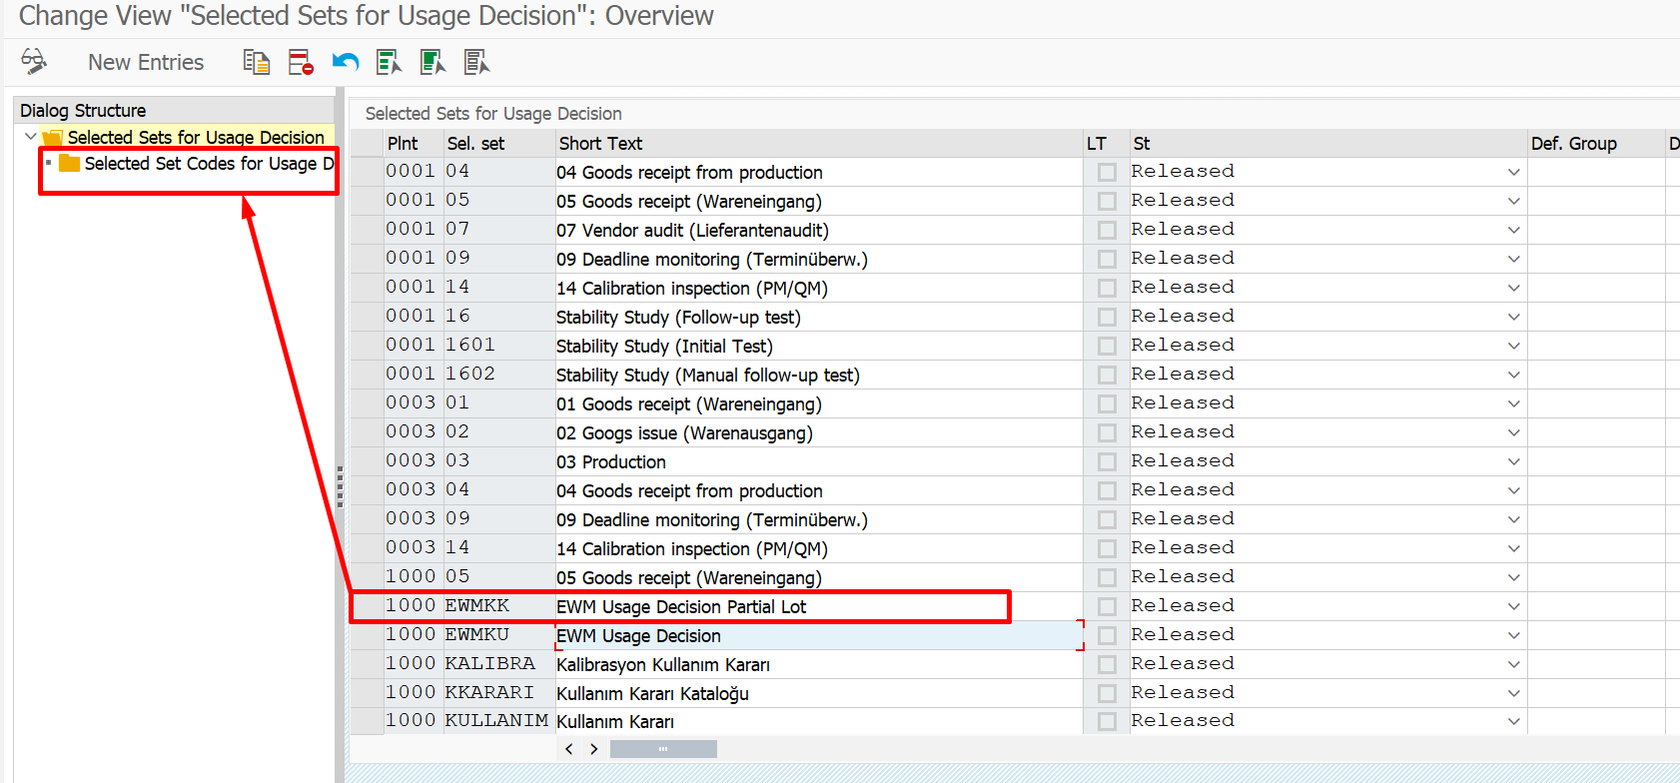Click selected set code EWMKU
Image resolution: width=1680 pixels, height=783 pixels.
(x=477, y=635)
